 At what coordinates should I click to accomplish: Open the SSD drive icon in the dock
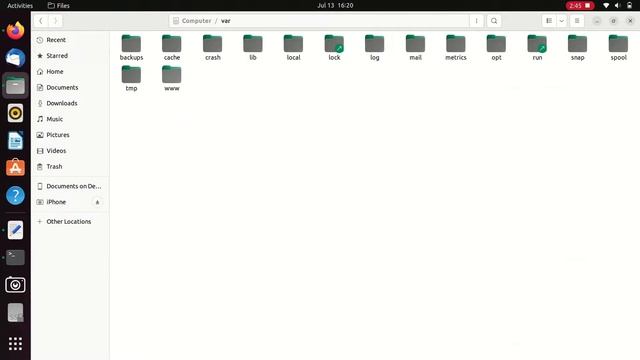16,313
